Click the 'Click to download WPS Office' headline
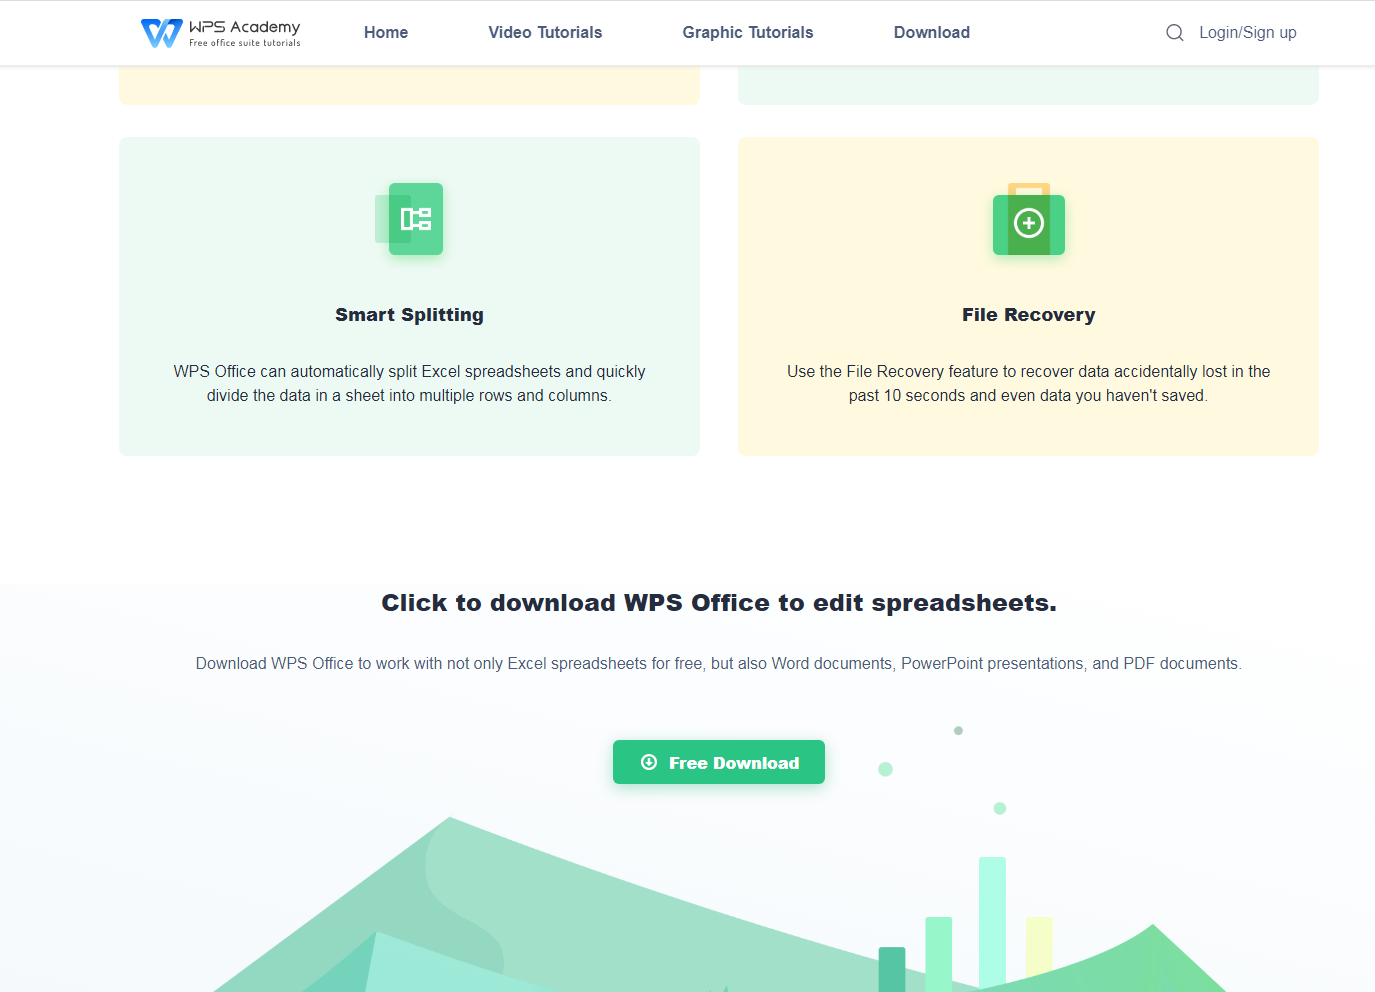The image size is (1375, 992). click(x=719, y=603)
